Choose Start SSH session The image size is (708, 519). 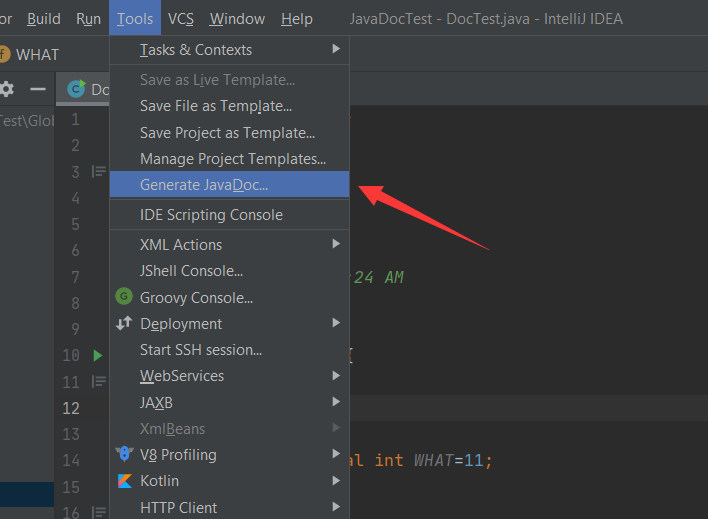tap(229, 350)
